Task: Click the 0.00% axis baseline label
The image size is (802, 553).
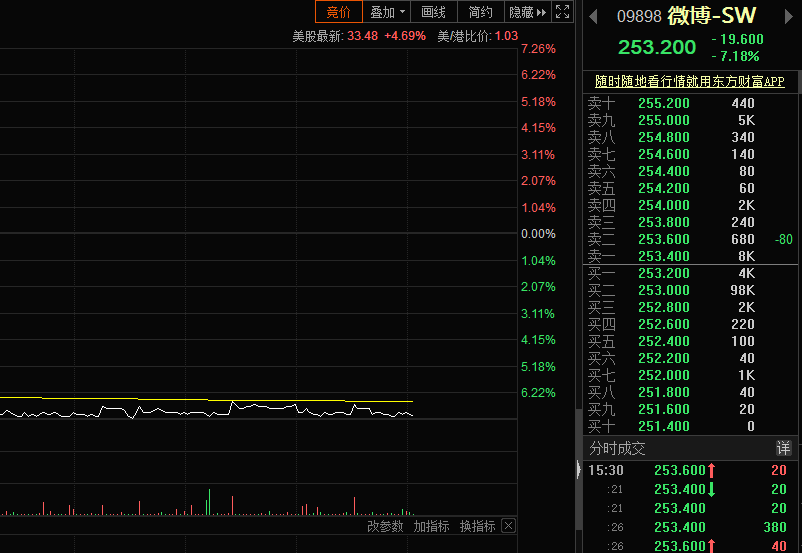Action: tap(538, 234)
